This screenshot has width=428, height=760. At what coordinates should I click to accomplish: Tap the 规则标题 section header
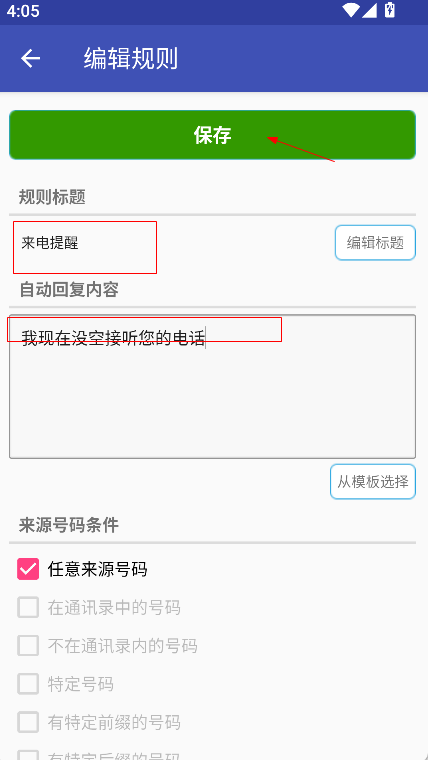52,197
